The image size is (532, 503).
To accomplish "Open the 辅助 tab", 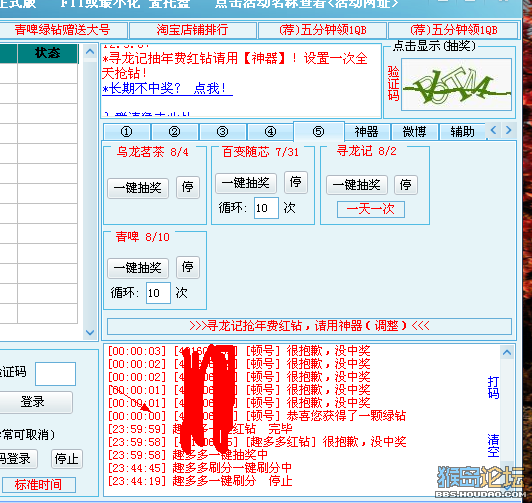I will (462, 132).
